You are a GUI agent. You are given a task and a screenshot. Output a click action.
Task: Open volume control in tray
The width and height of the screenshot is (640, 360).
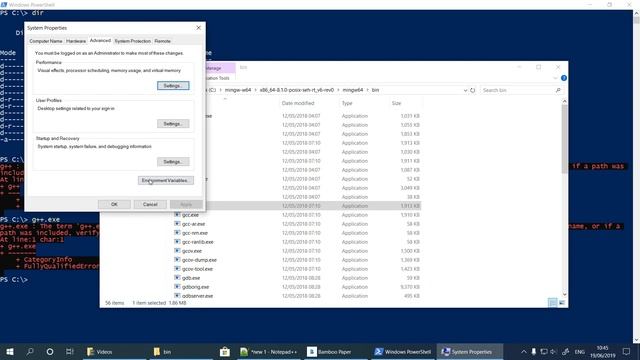[553, 351]
